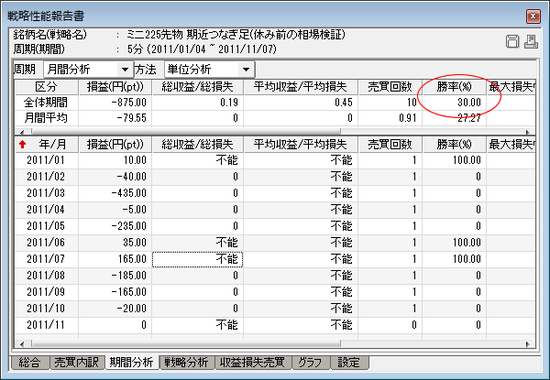The width and height of the screenshot is (550, 380).
Task: Click lower table 総収益/総損失 header
Action: (x=197, y=144)
